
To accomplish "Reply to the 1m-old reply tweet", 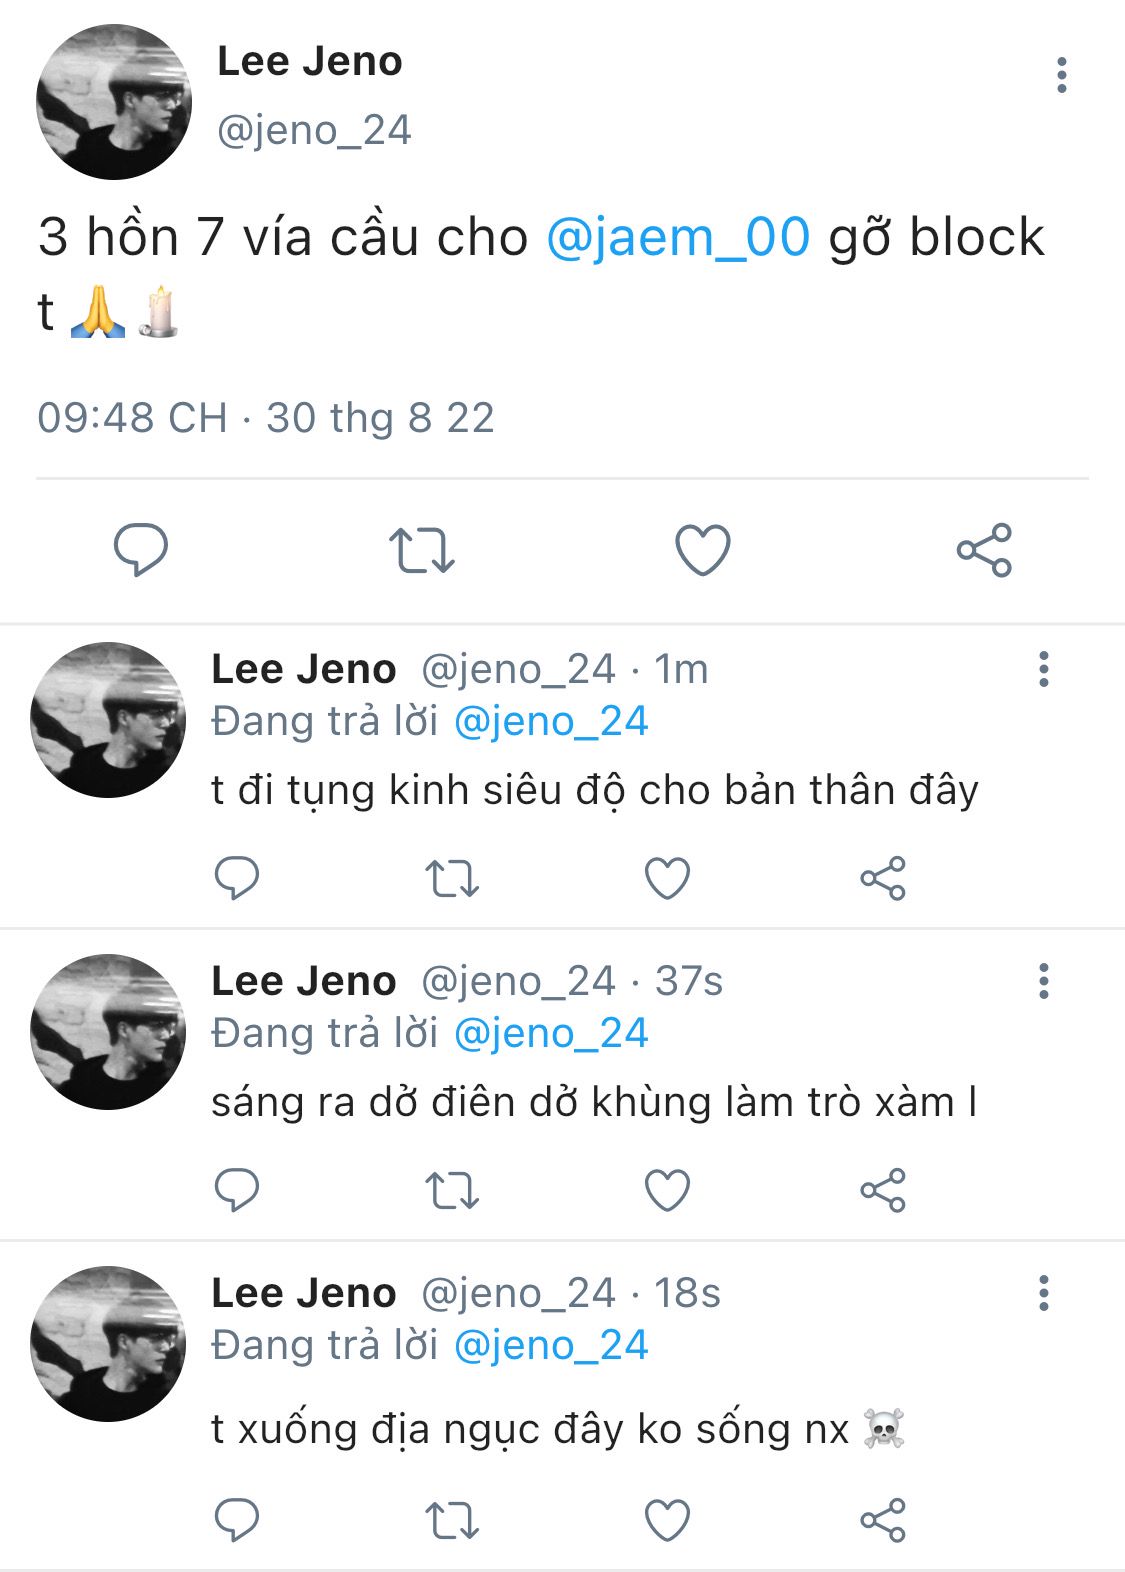I will pyautogui.click(x=237, y=879).
